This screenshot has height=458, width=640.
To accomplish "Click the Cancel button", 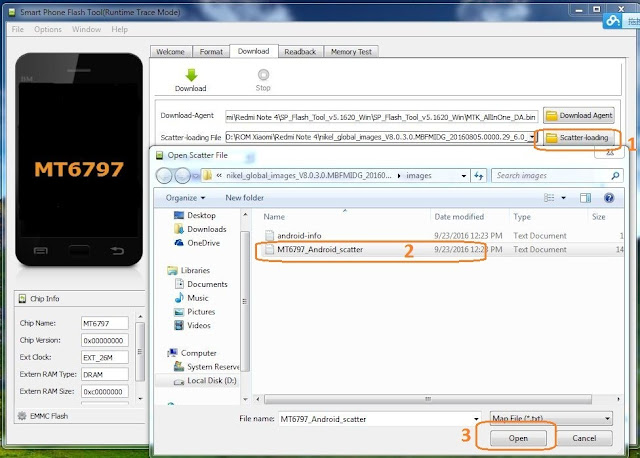I will click(584, 438).
